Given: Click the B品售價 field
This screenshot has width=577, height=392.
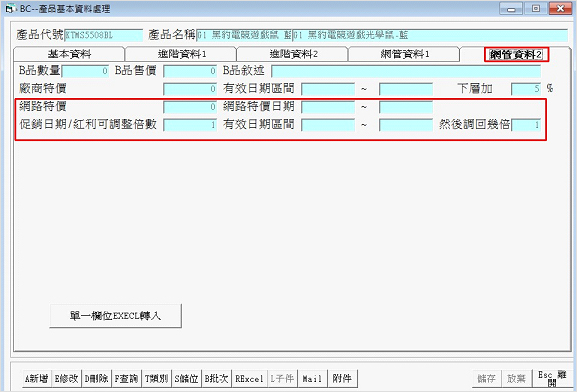Looking at the screenshot, I should pos(190,71).
